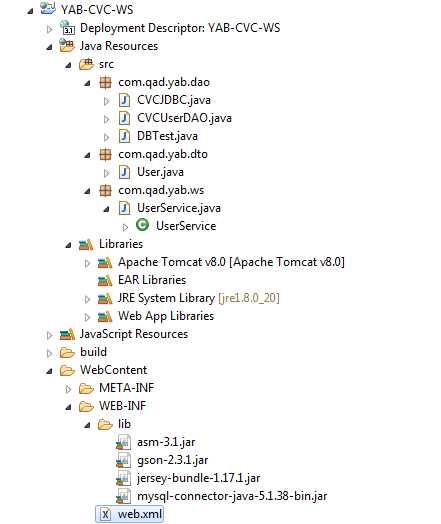Screen dimensions: 441x524
Task: Click the Apache Tomcat v8.0 library icon
Action: [x=105, y=263]
